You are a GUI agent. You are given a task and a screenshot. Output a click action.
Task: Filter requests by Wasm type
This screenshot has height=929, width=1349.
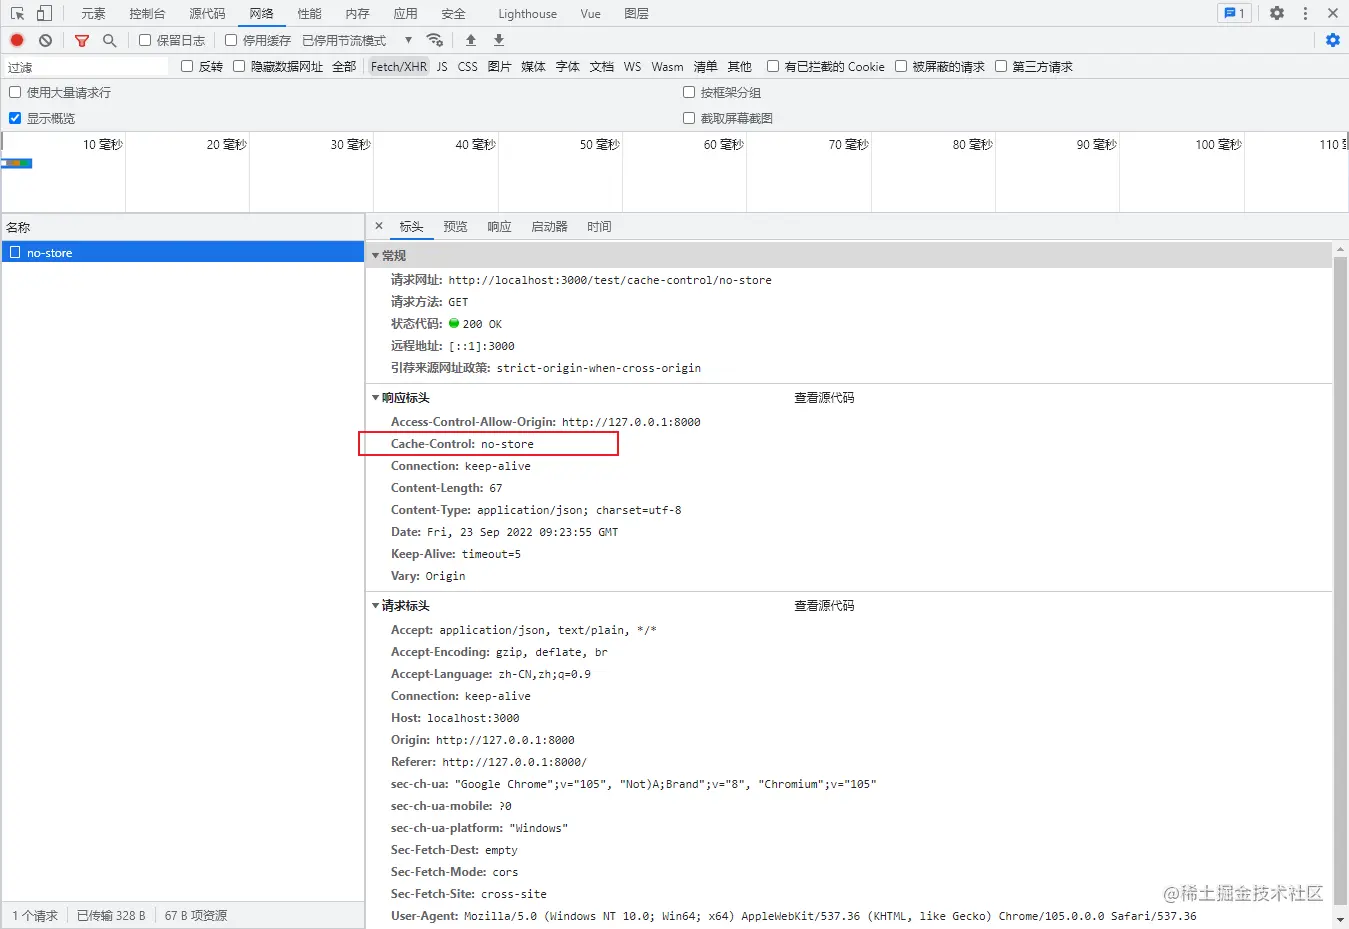[667, 66]
